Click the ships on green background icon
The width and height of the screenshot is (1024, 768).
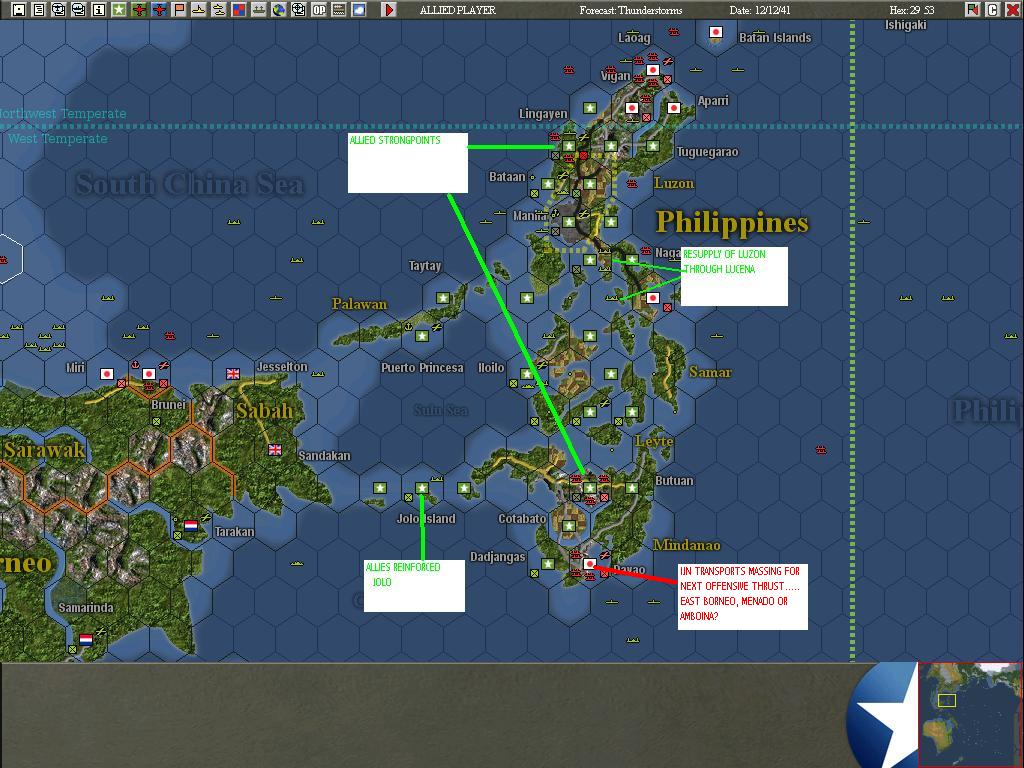[x=259, y=10]
